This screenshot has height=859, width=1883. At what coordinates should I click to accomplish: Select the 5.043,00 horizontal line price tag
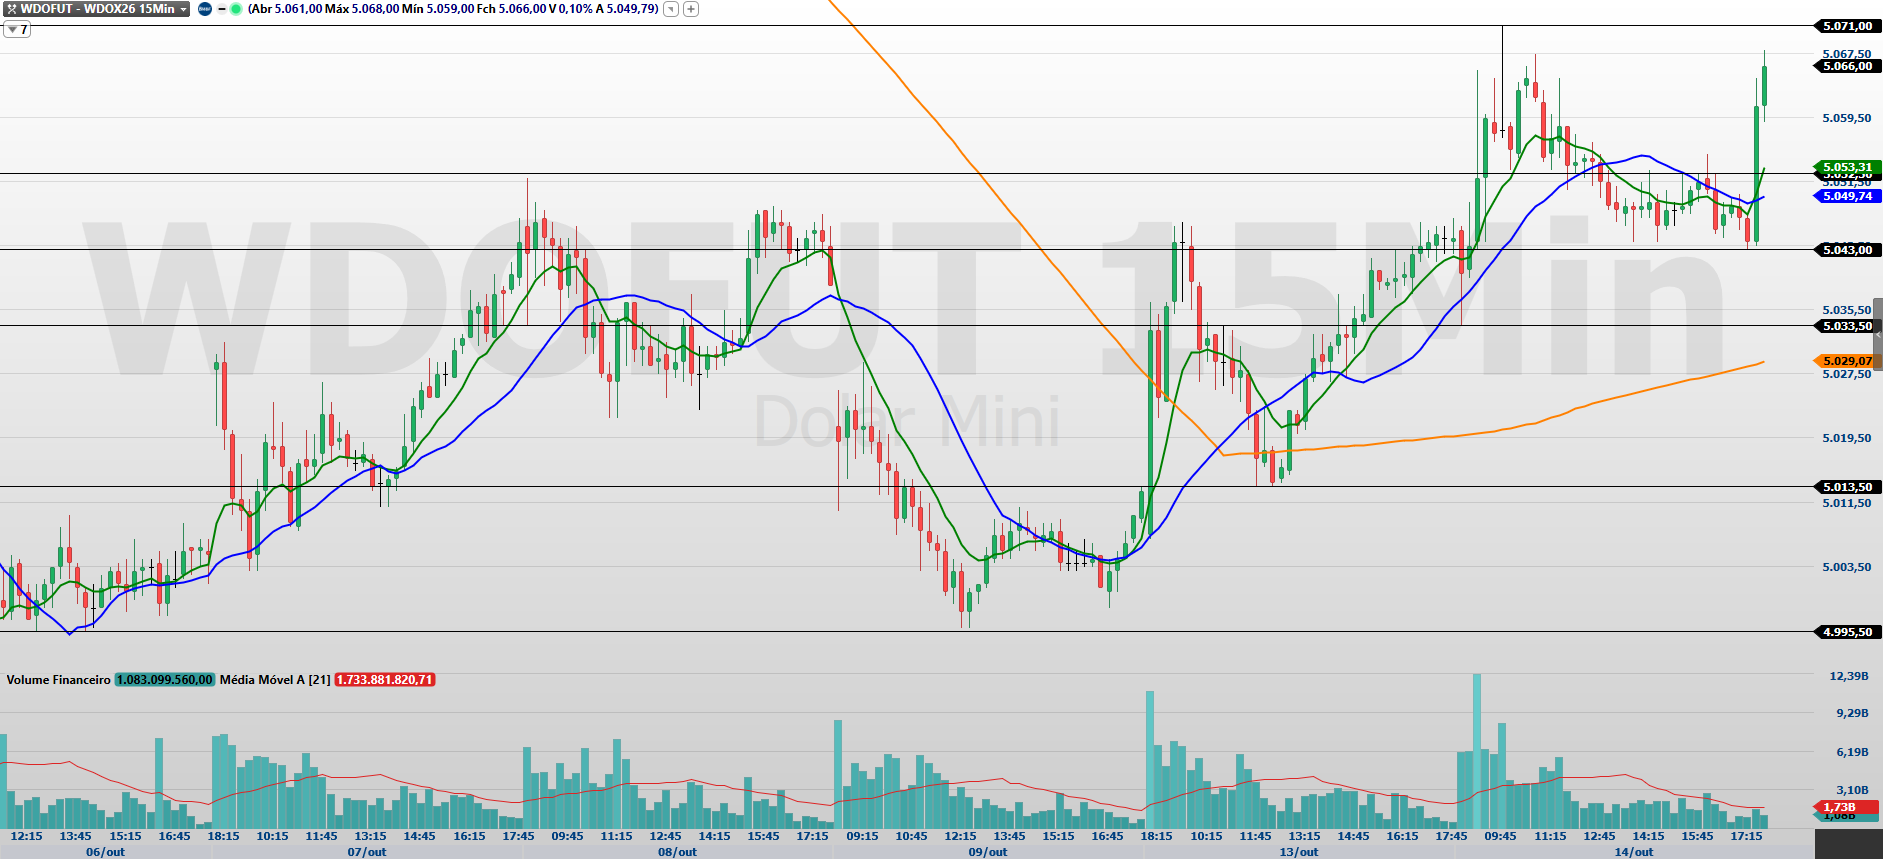pyautogui.click(x=1846, y=250)
